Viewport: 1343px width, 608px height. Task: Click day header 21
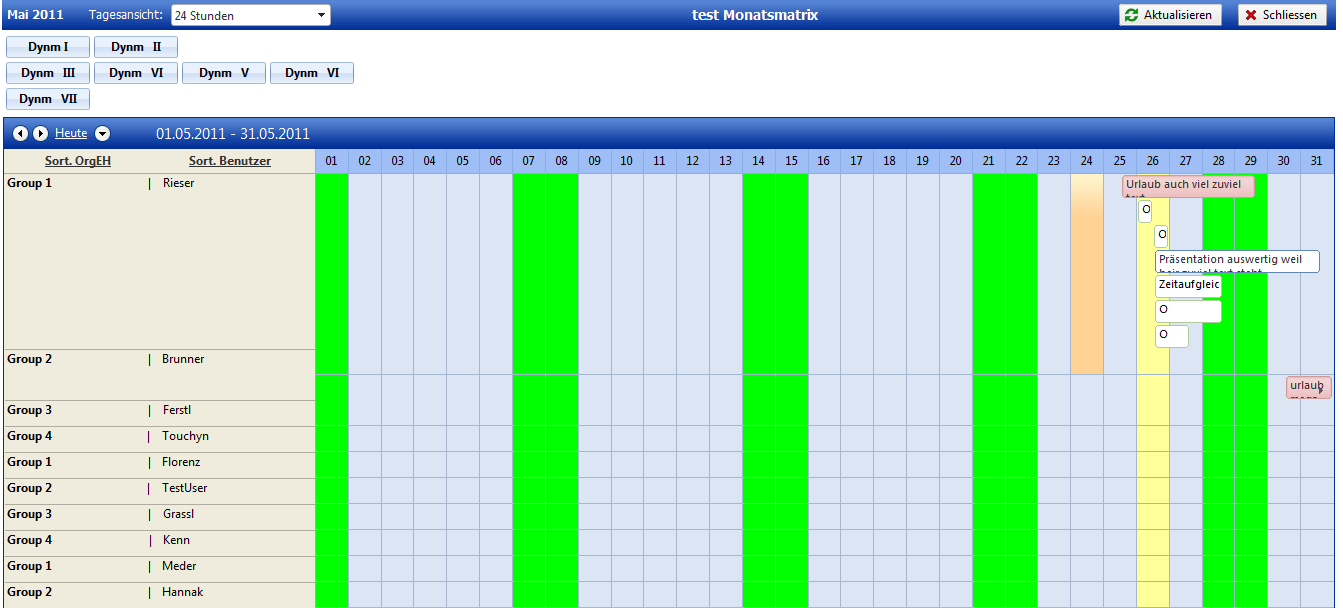tap(989, 161)
